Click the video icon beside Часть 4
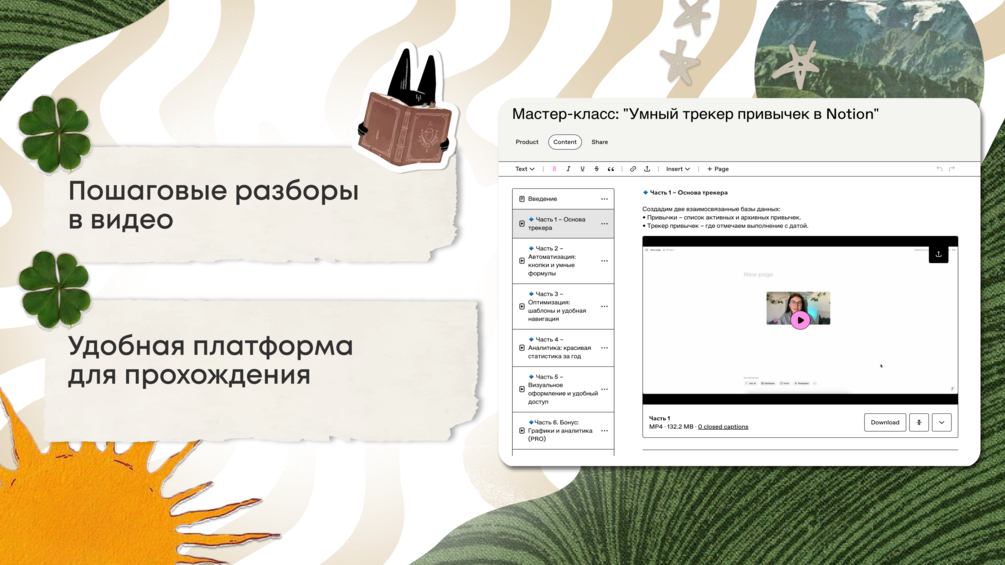This screenshot has width=1005, height=565. [522, 348]
